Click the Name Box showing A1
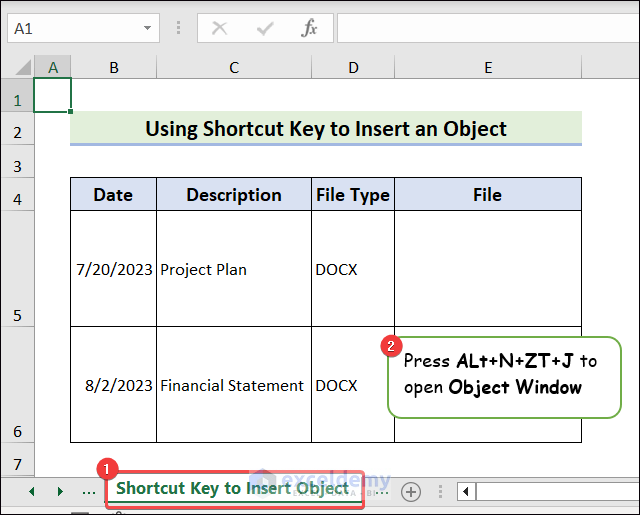The image size is (640, 515). pos(70,29)
